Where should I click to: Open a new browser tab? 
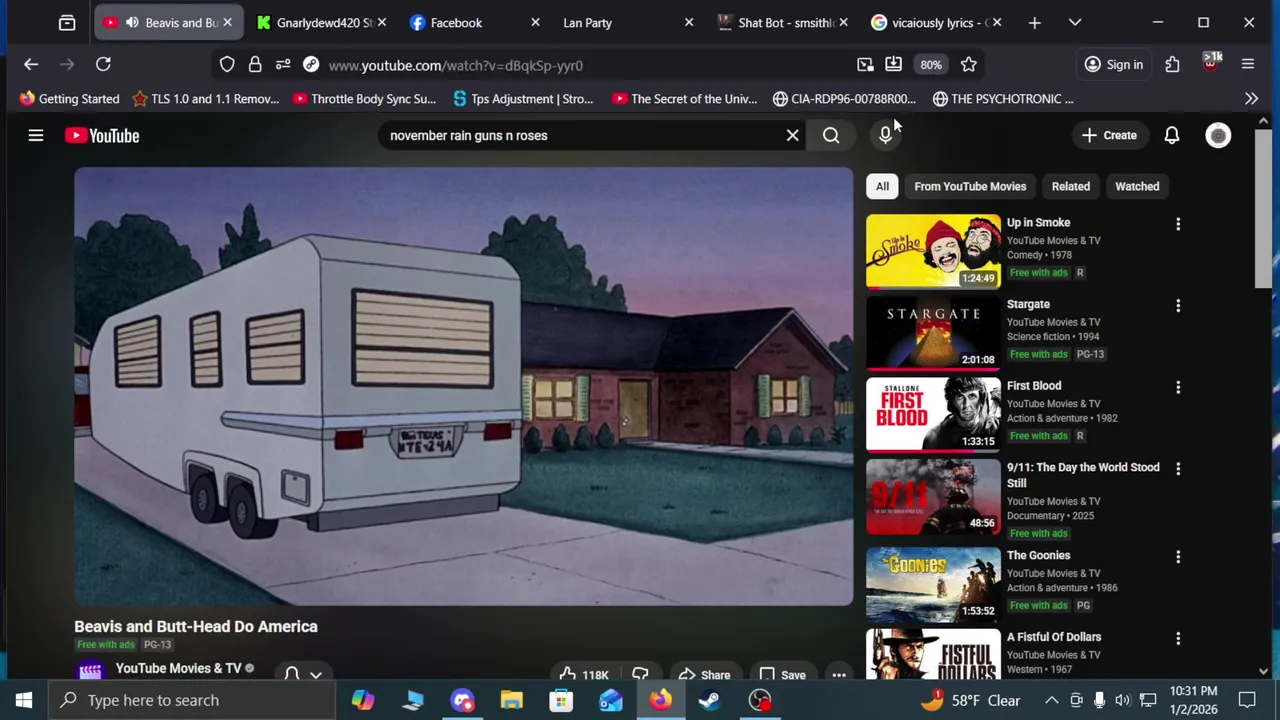[x=1035, y=22]
